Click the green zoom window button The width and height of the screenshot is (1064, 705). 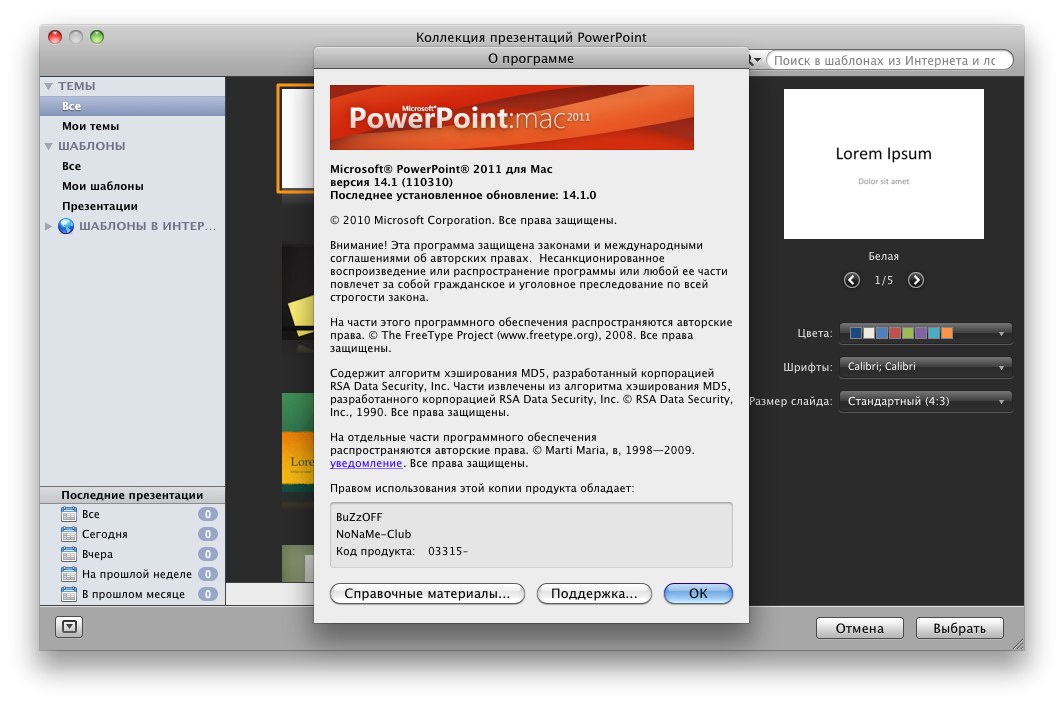click(97, 37)
